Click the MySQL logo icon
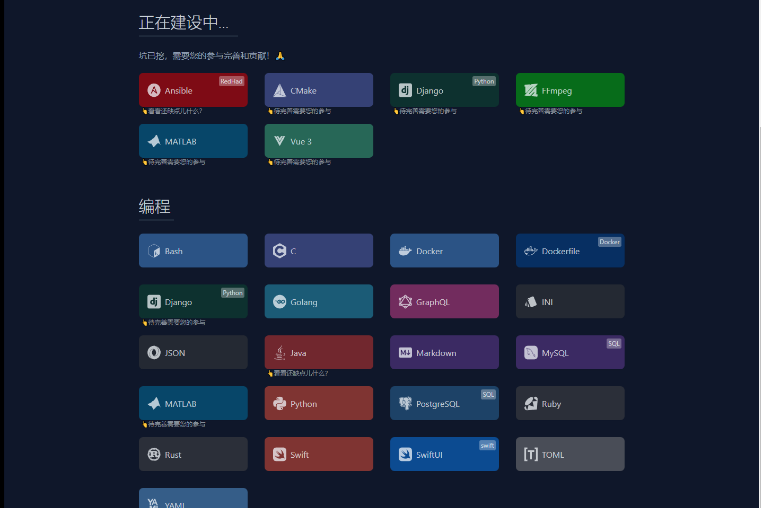This screenshot has width=761, height=508. [x=531, y=353]
